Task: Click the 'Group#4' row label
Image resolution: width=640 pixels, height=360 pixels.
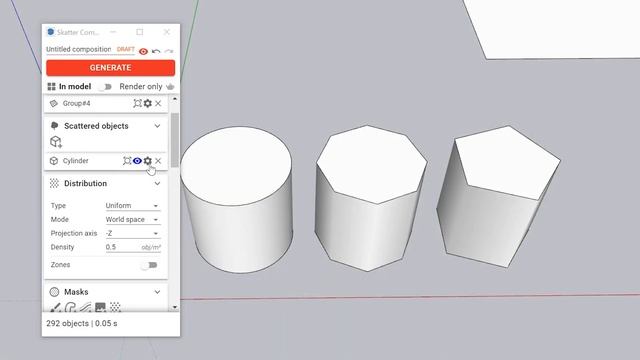Action: coord(76,104)
